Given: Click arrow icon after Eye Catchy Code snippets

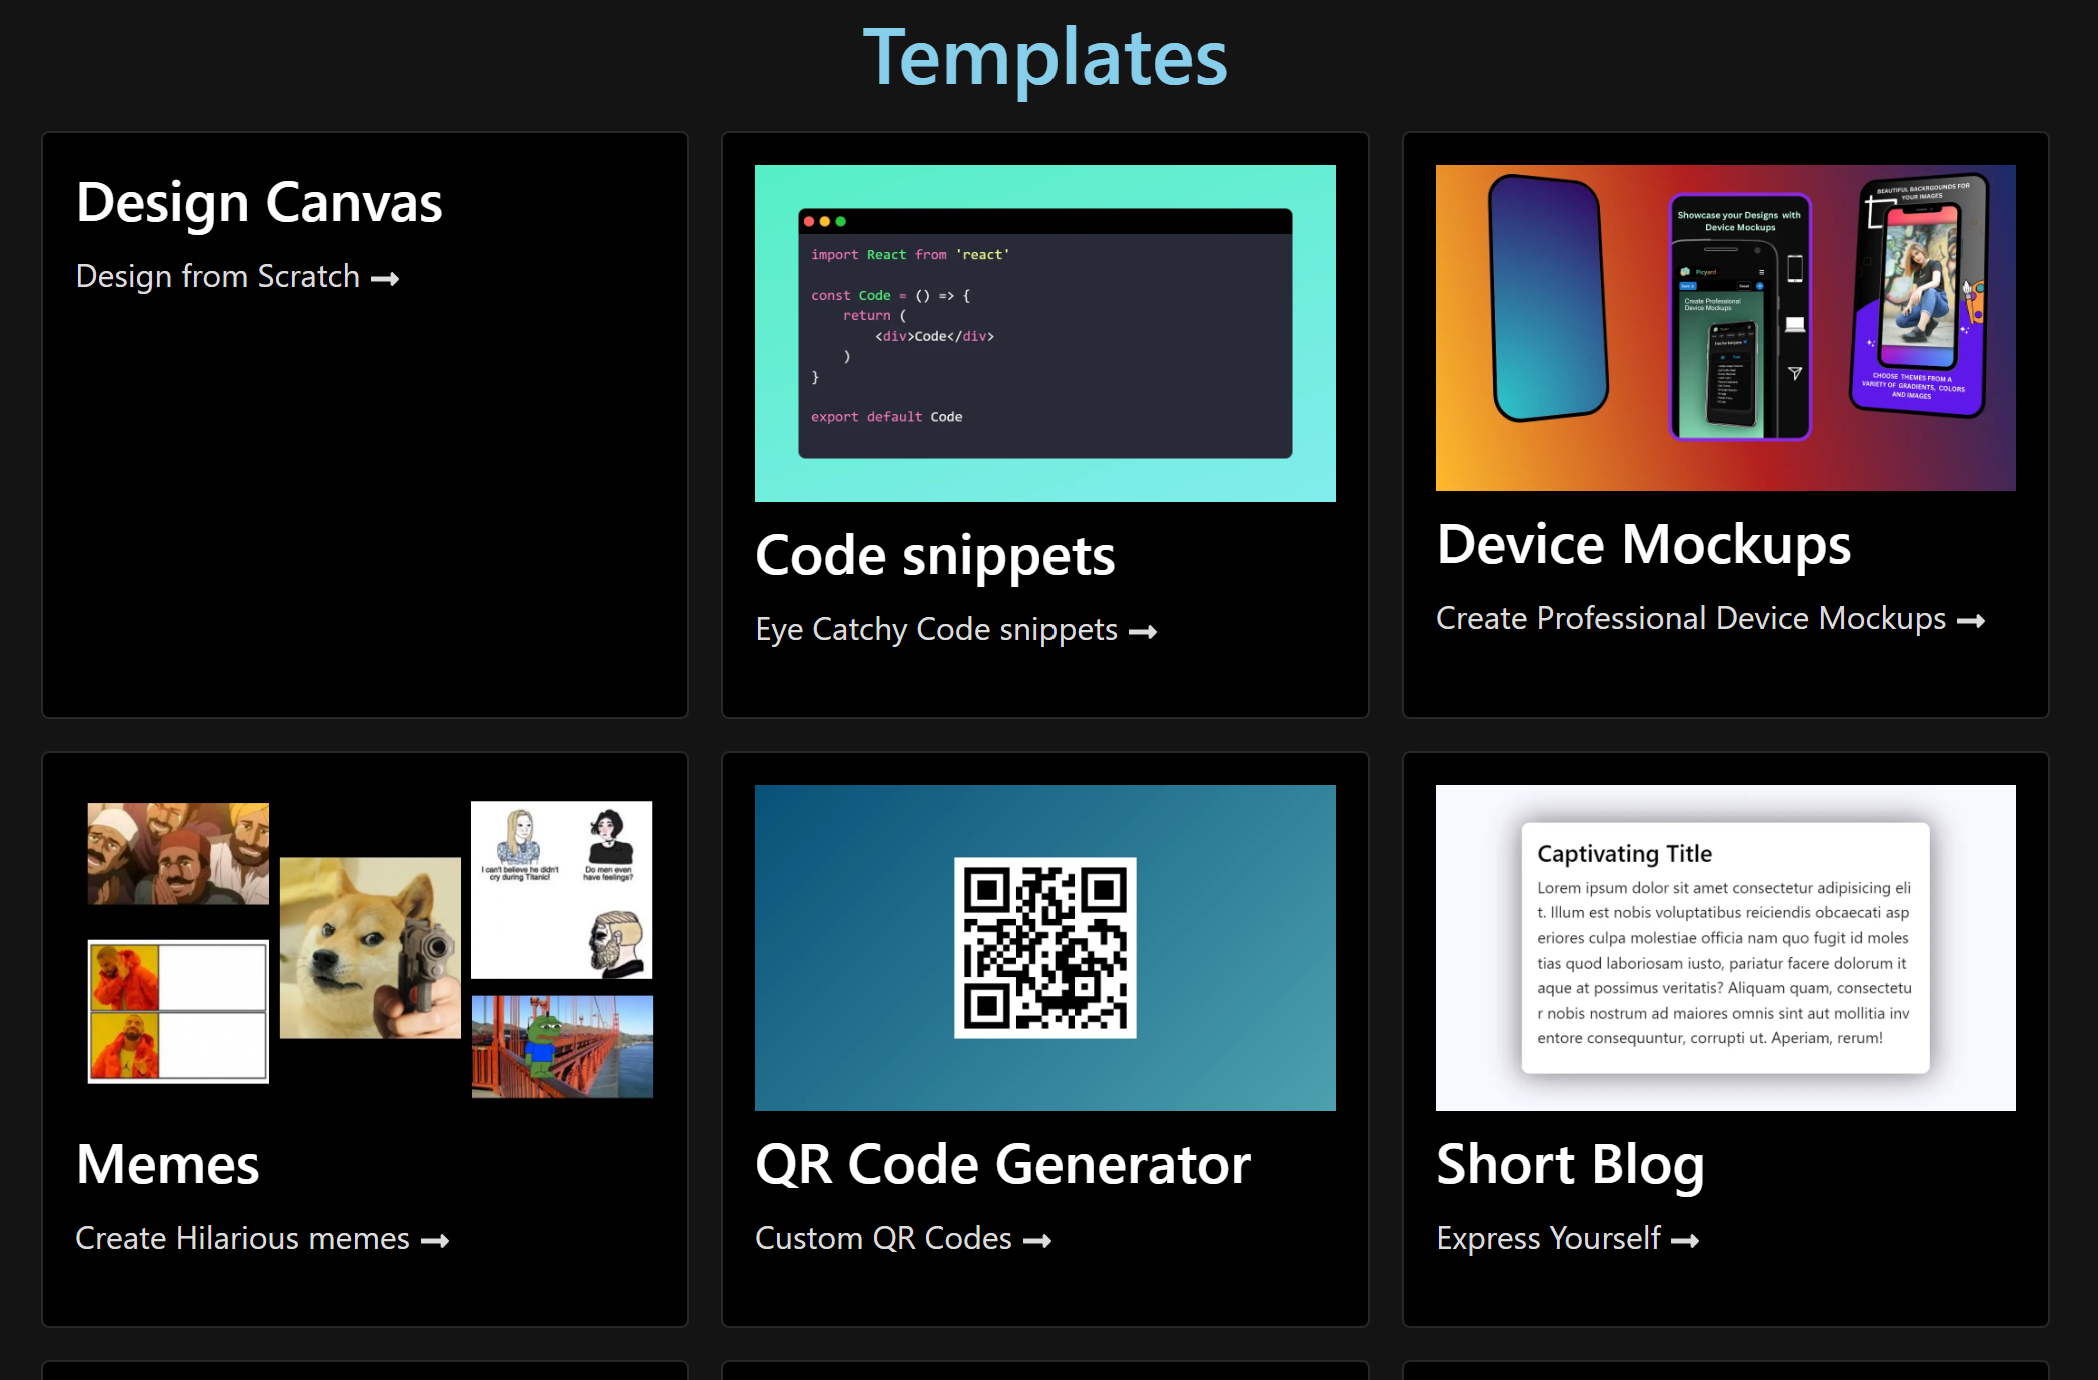Looking at the screenshot, I should coord(1143,632).
